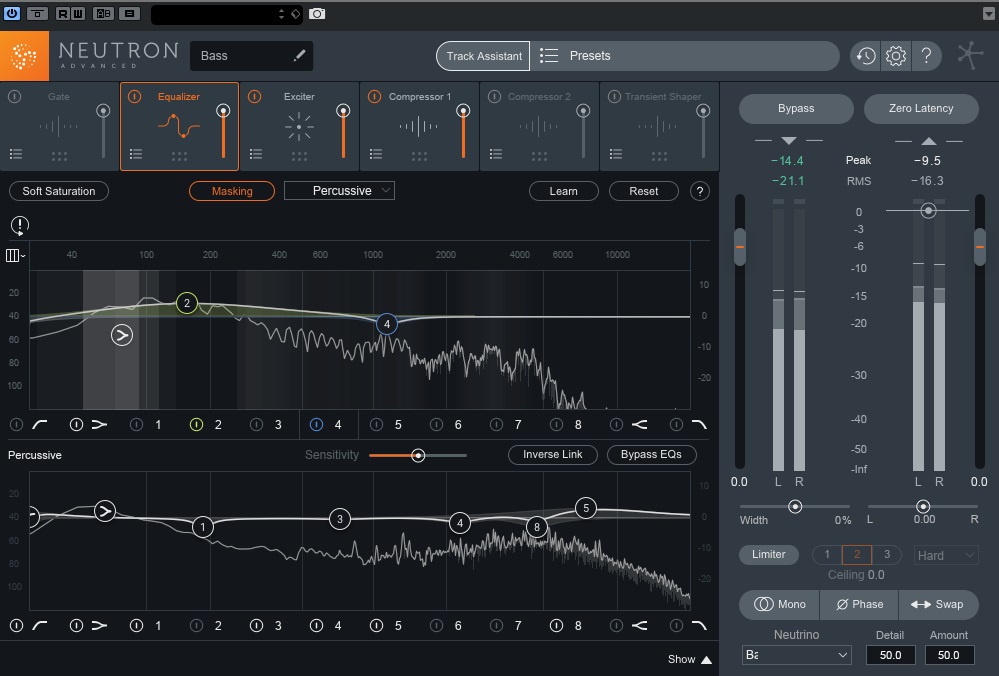Click the input meter down triangle
Viewport: 999px width, 676px height.
tap(789, 140)
